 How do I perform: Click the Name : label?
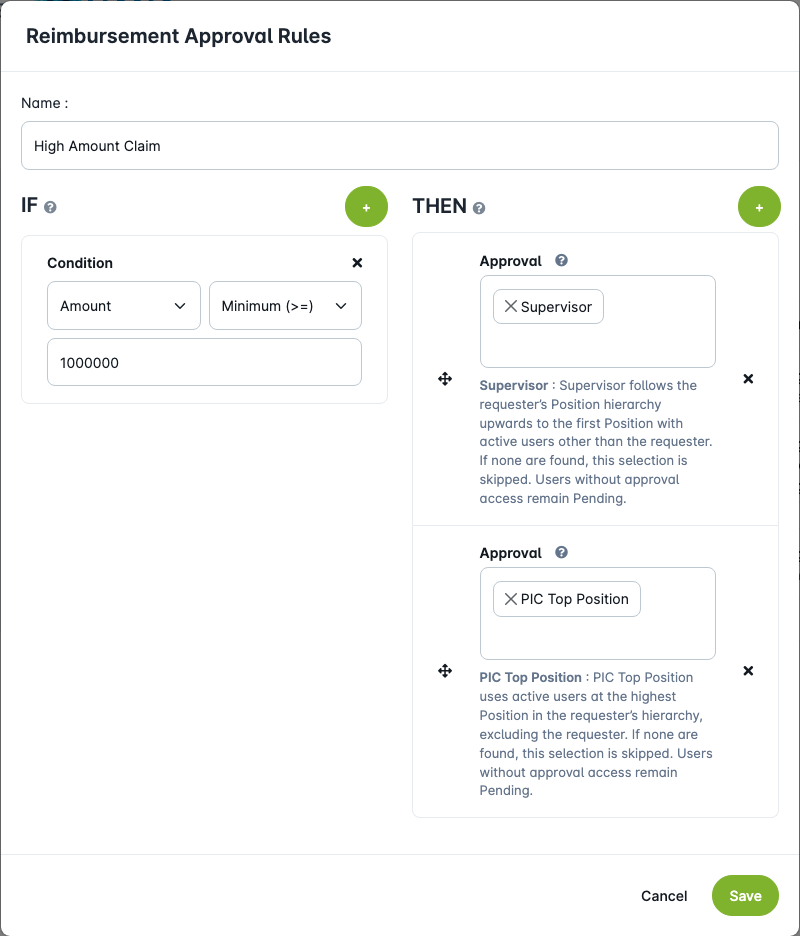(45, 103)
